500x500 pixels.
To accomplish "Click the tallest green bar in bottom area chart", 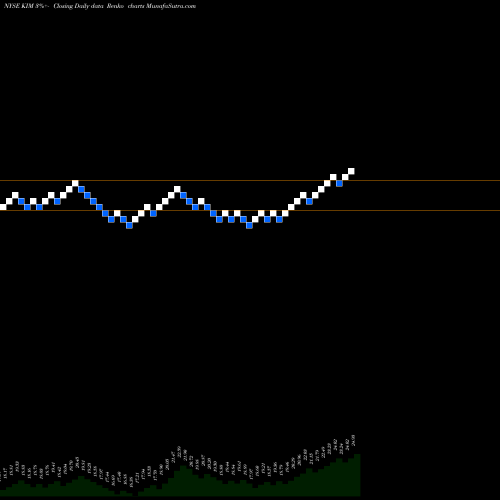I will point(357,475).
